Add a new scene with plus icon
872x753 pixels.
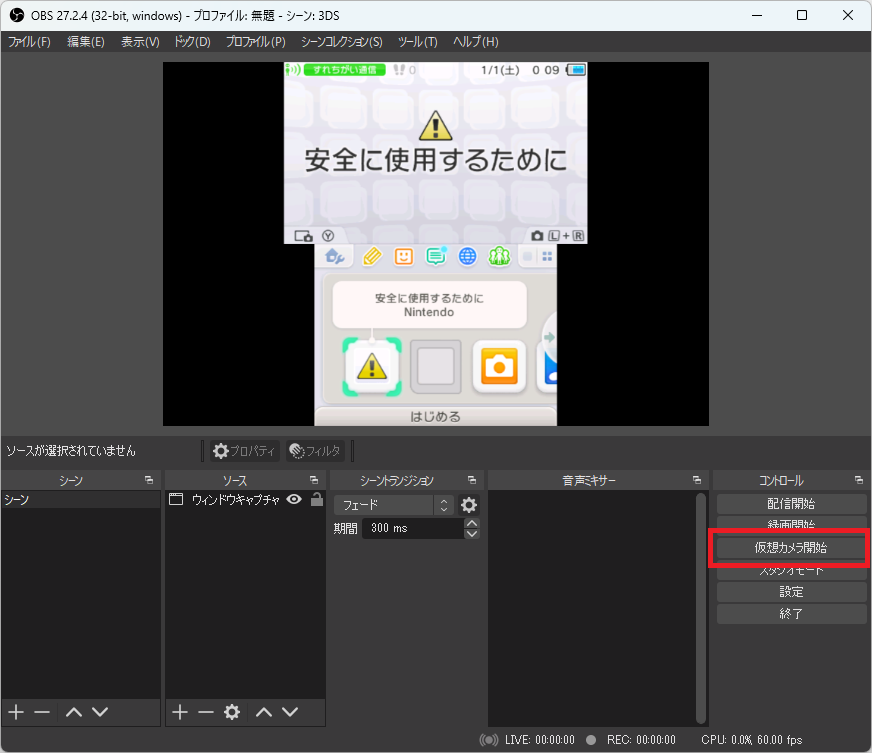16,712
